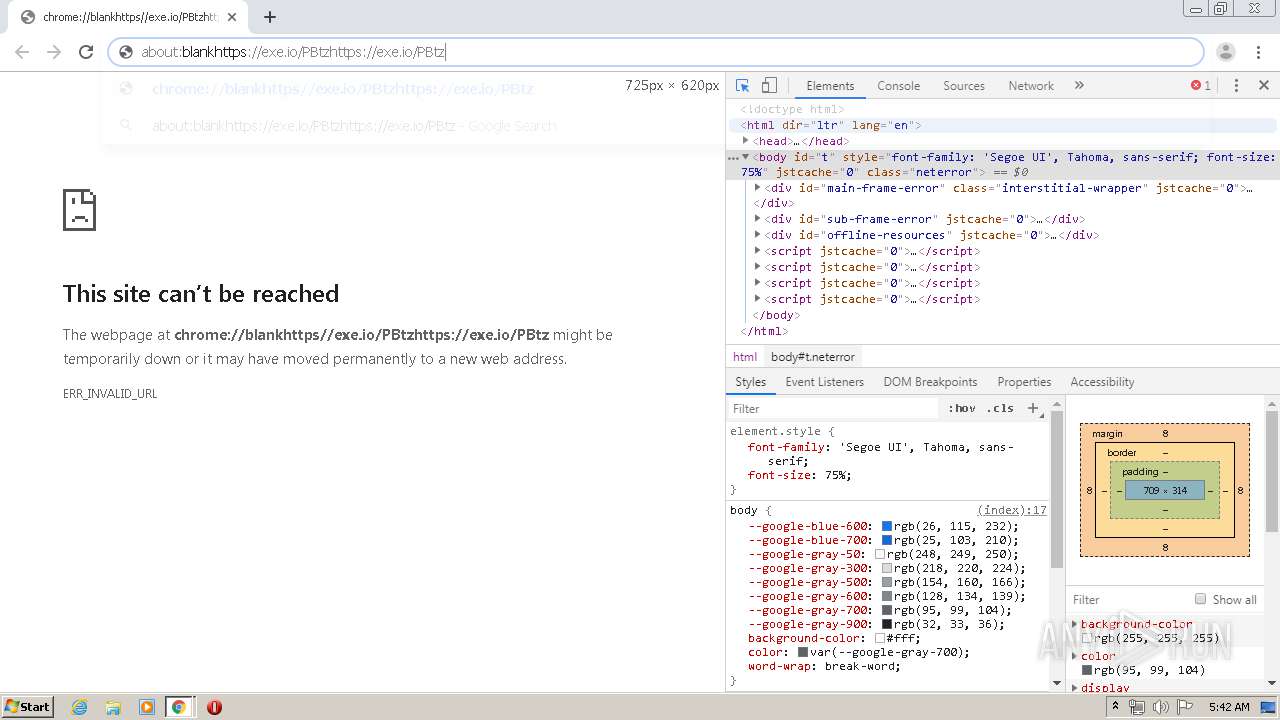Open swatch for --google-gray-500 color
The width and height of the screenshot is (1280, 720).
pos(886,582)
